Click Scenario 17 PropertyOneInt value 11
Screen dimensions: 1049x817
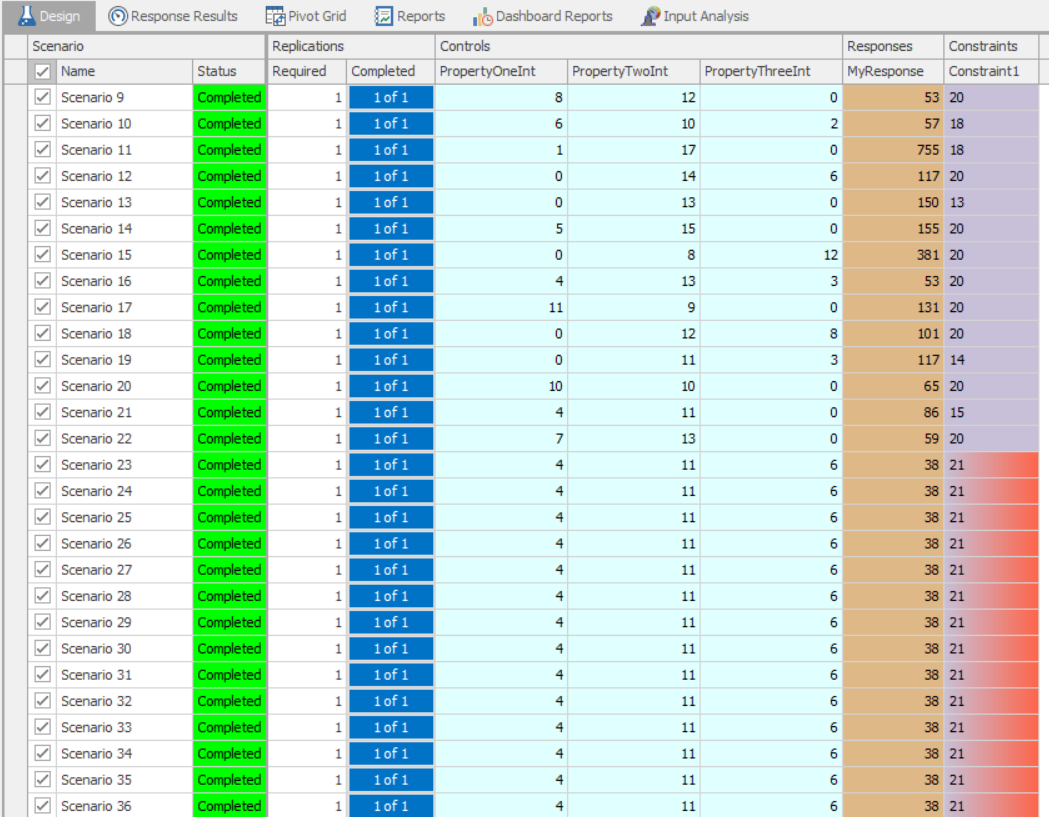501,307
